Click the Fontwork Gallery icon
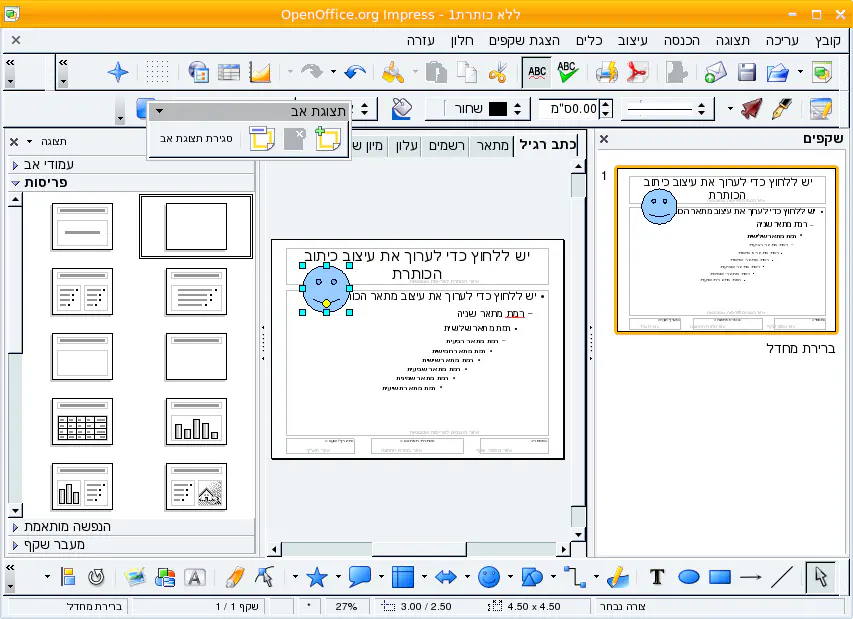The height and width of the screenshot is (619, 853). click(195, 576)
